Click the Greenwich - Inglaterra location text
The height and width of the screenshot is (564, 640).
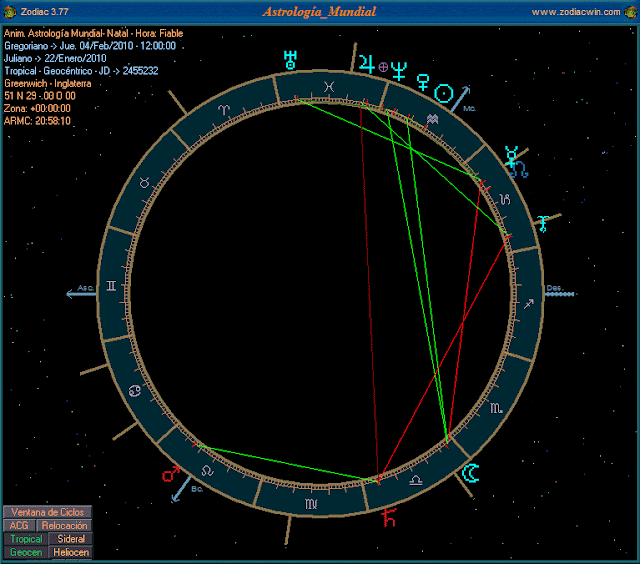tap(48, 83)
